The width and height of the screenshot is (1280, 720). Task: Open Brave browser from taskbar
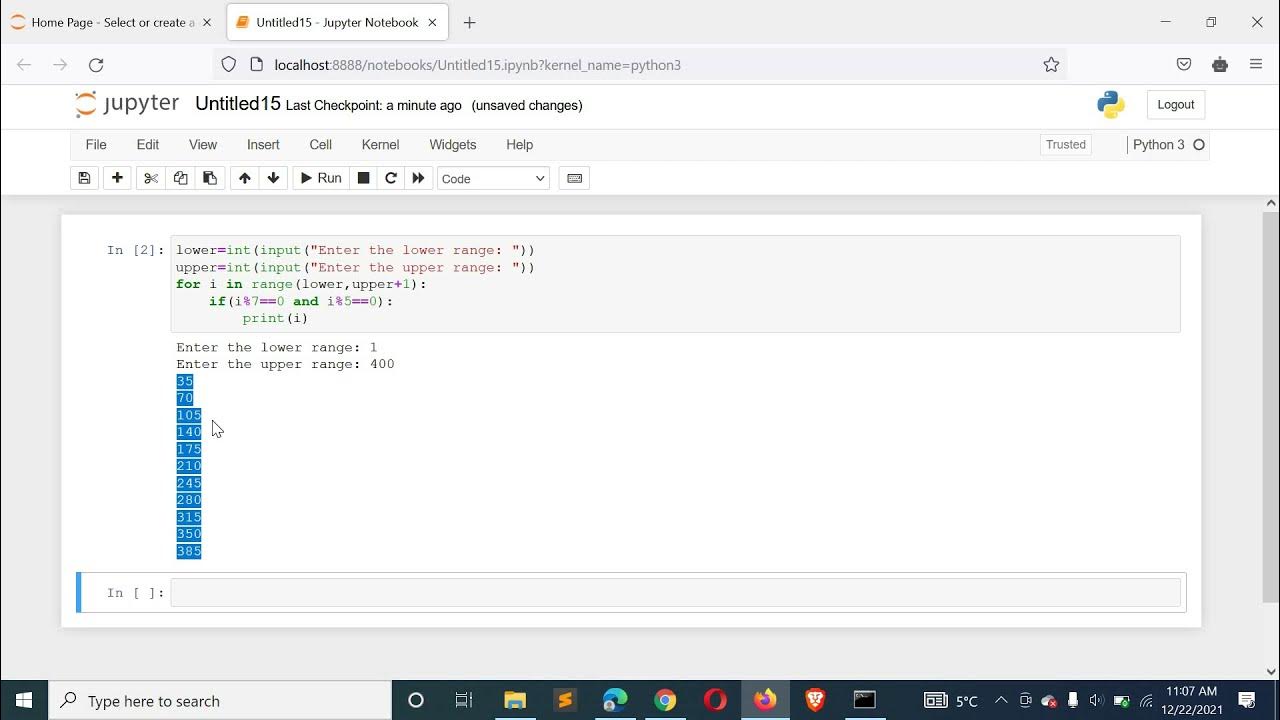[815, 700]
